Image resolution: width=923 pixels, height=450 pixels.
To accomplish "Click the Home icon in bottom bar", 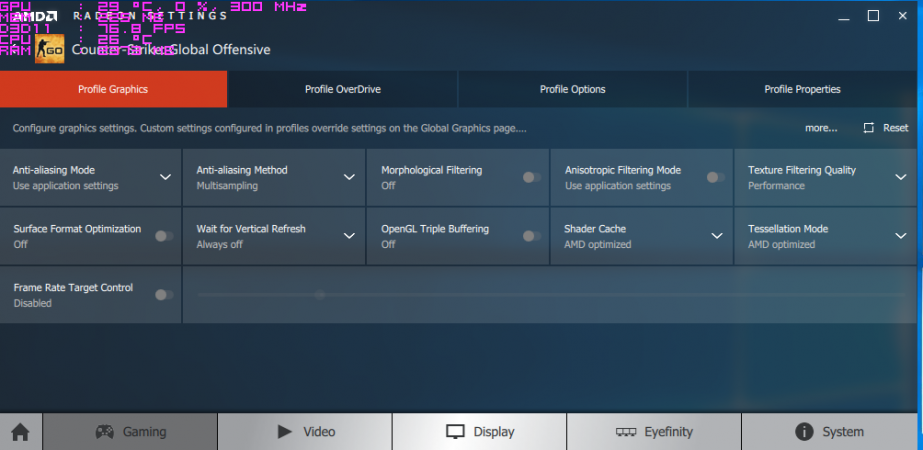I will point(20,432).
